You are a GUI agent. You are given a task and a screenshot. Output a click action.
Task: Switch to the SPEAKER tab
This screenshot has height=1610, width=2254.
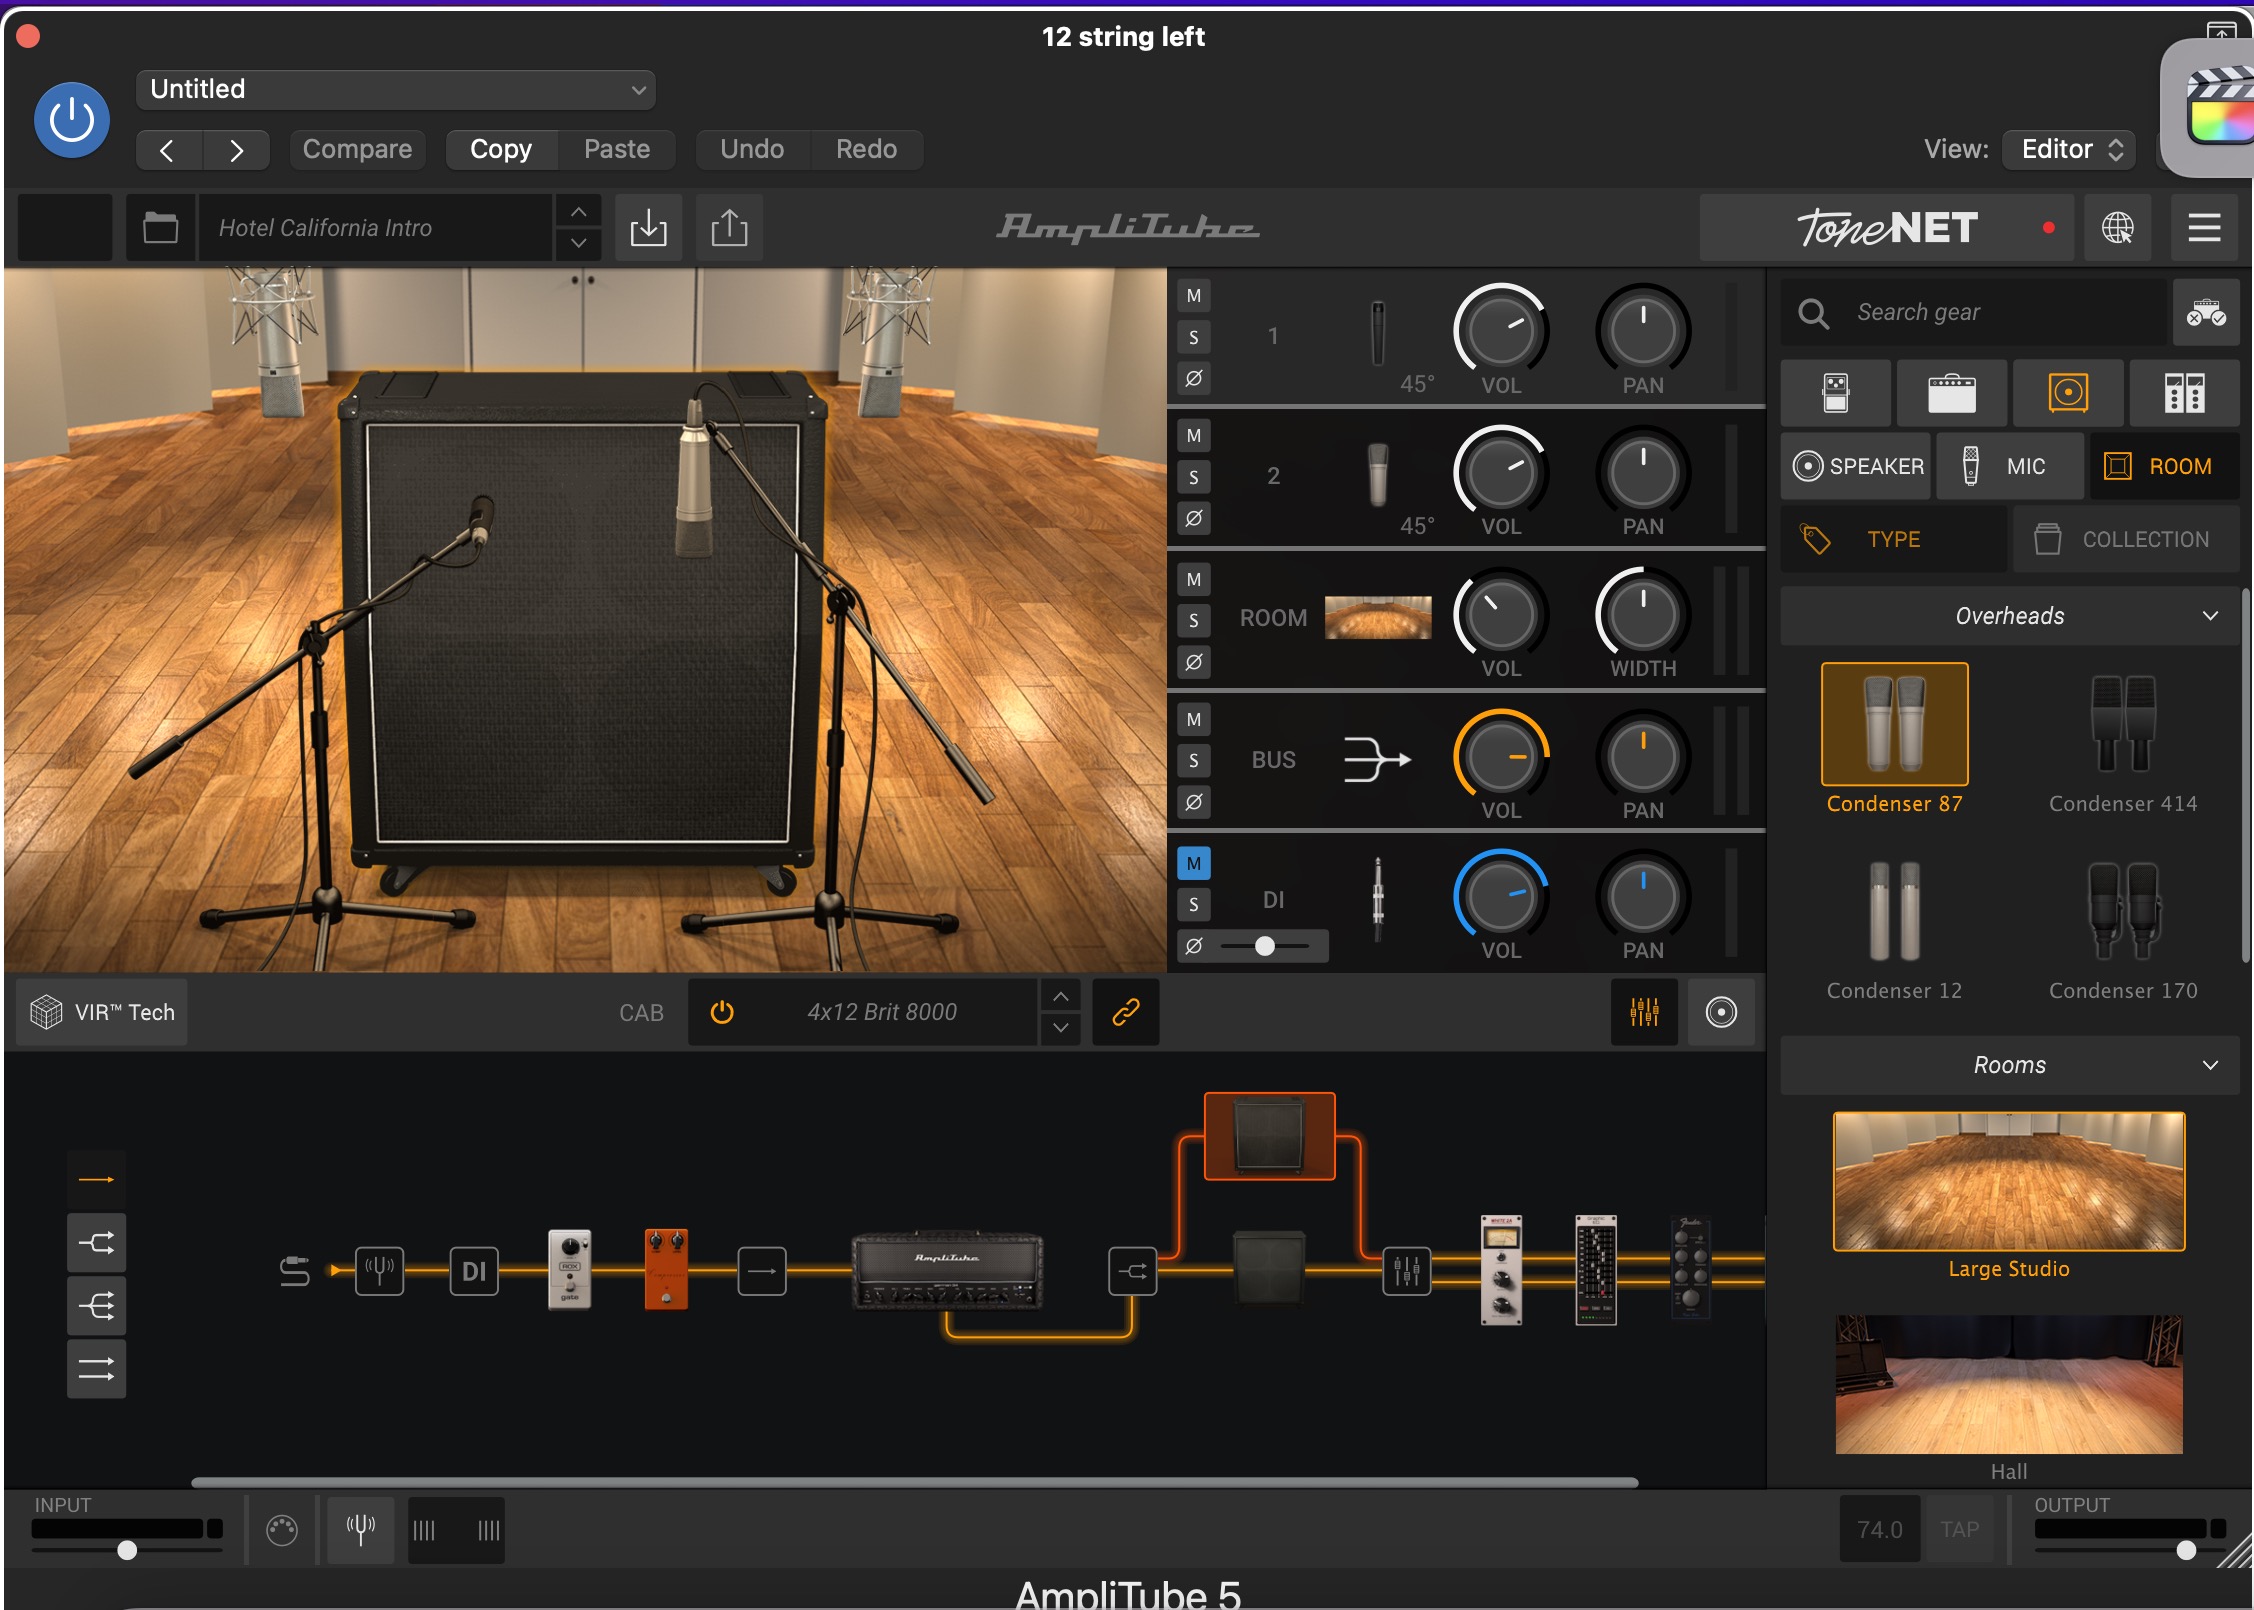pos(1856,466)
